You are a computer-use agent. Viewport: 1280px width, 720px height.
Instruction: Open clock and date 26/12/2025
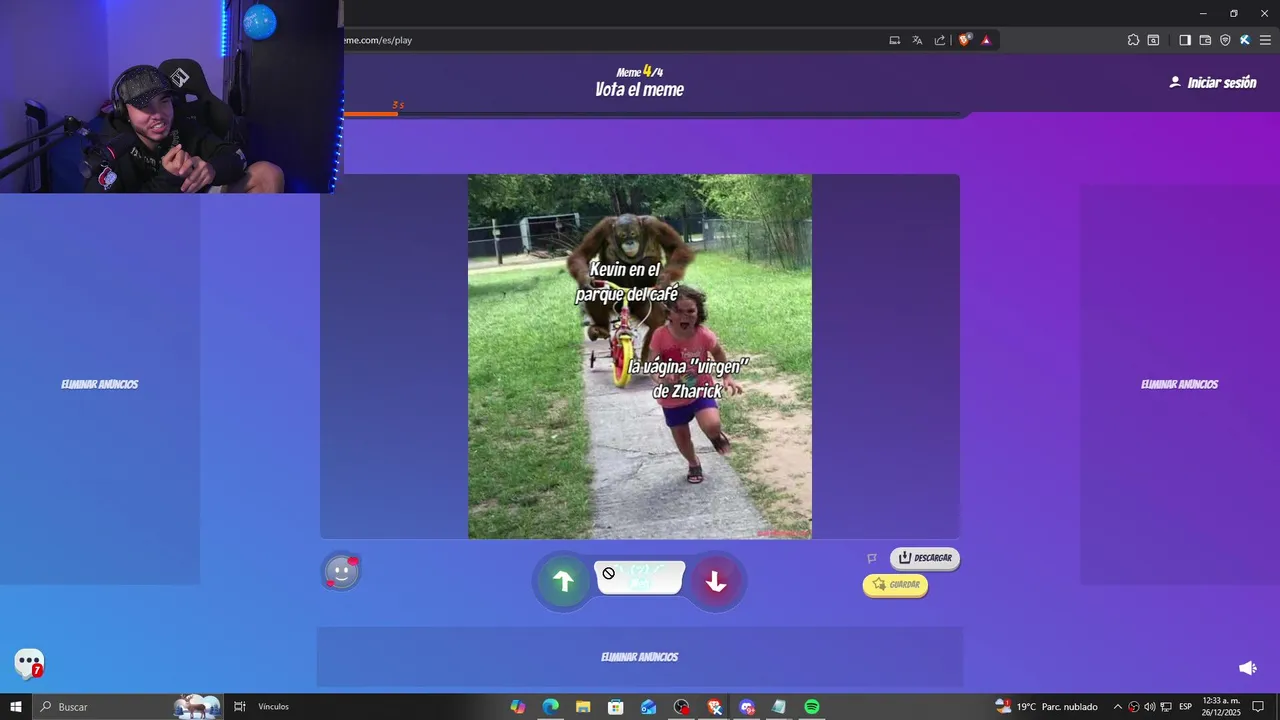1221,707
